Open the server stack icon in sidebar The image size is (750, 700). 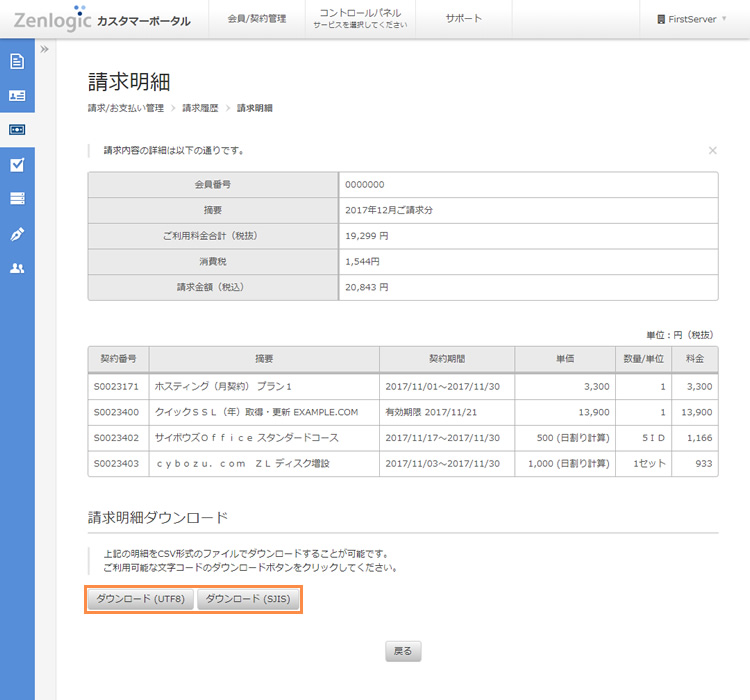(x=17, y=199)
